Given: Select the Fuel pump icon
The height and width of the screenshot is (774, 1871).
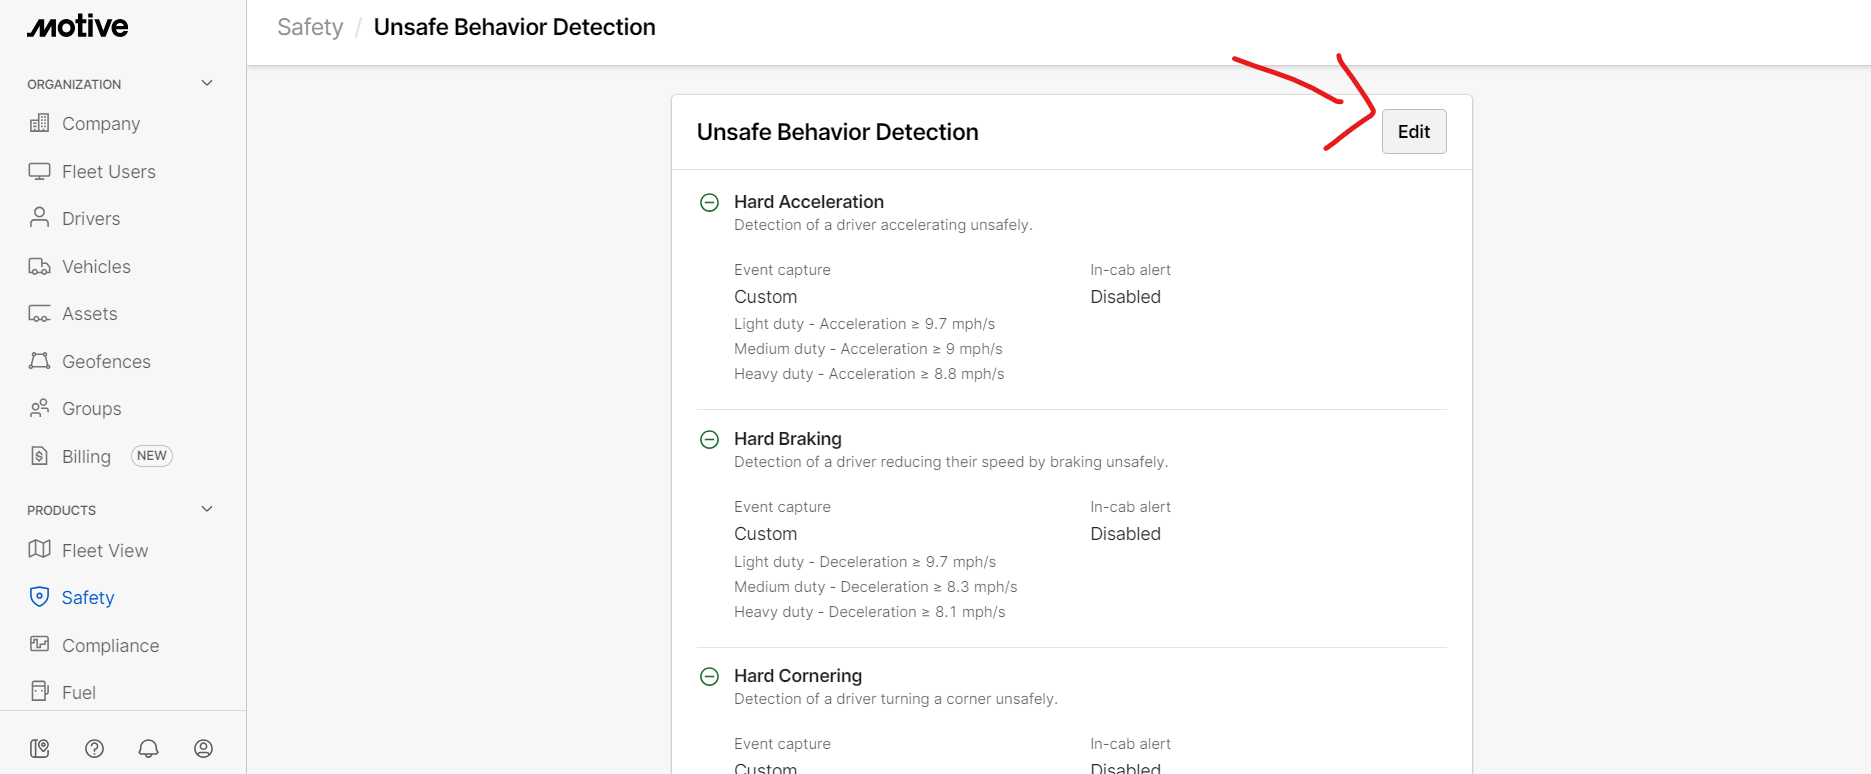Looking at the screenshot, I should pos(39,691).
